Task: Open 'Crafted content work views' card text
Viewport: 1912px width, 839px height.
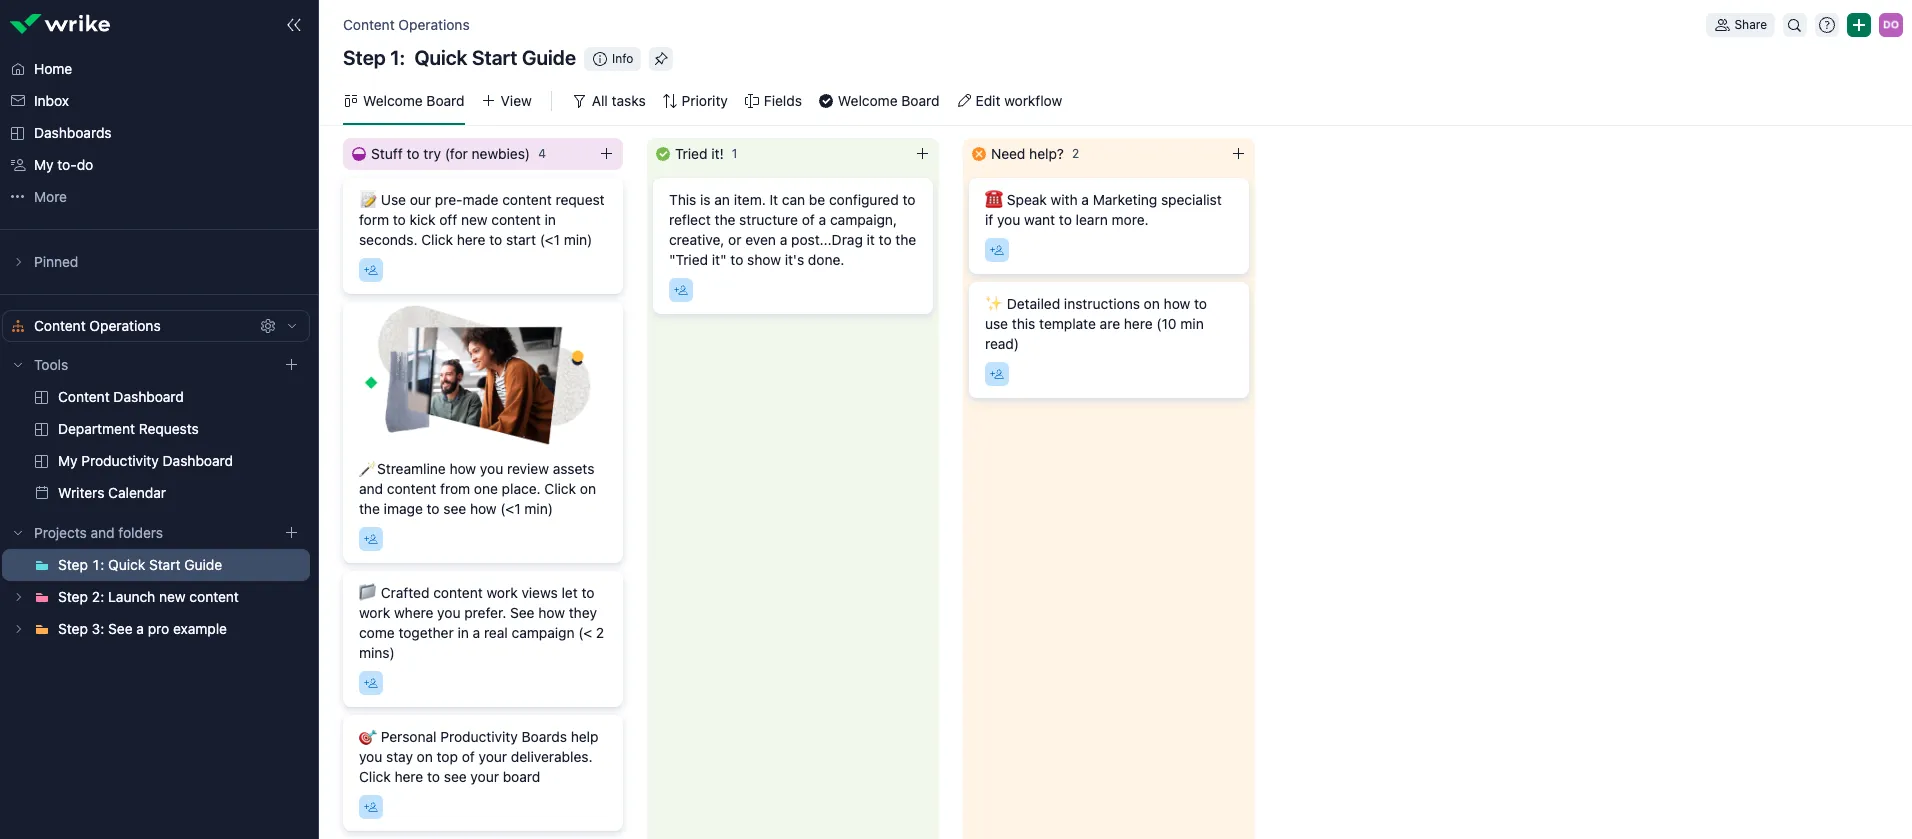Action: tap(481, 623)
